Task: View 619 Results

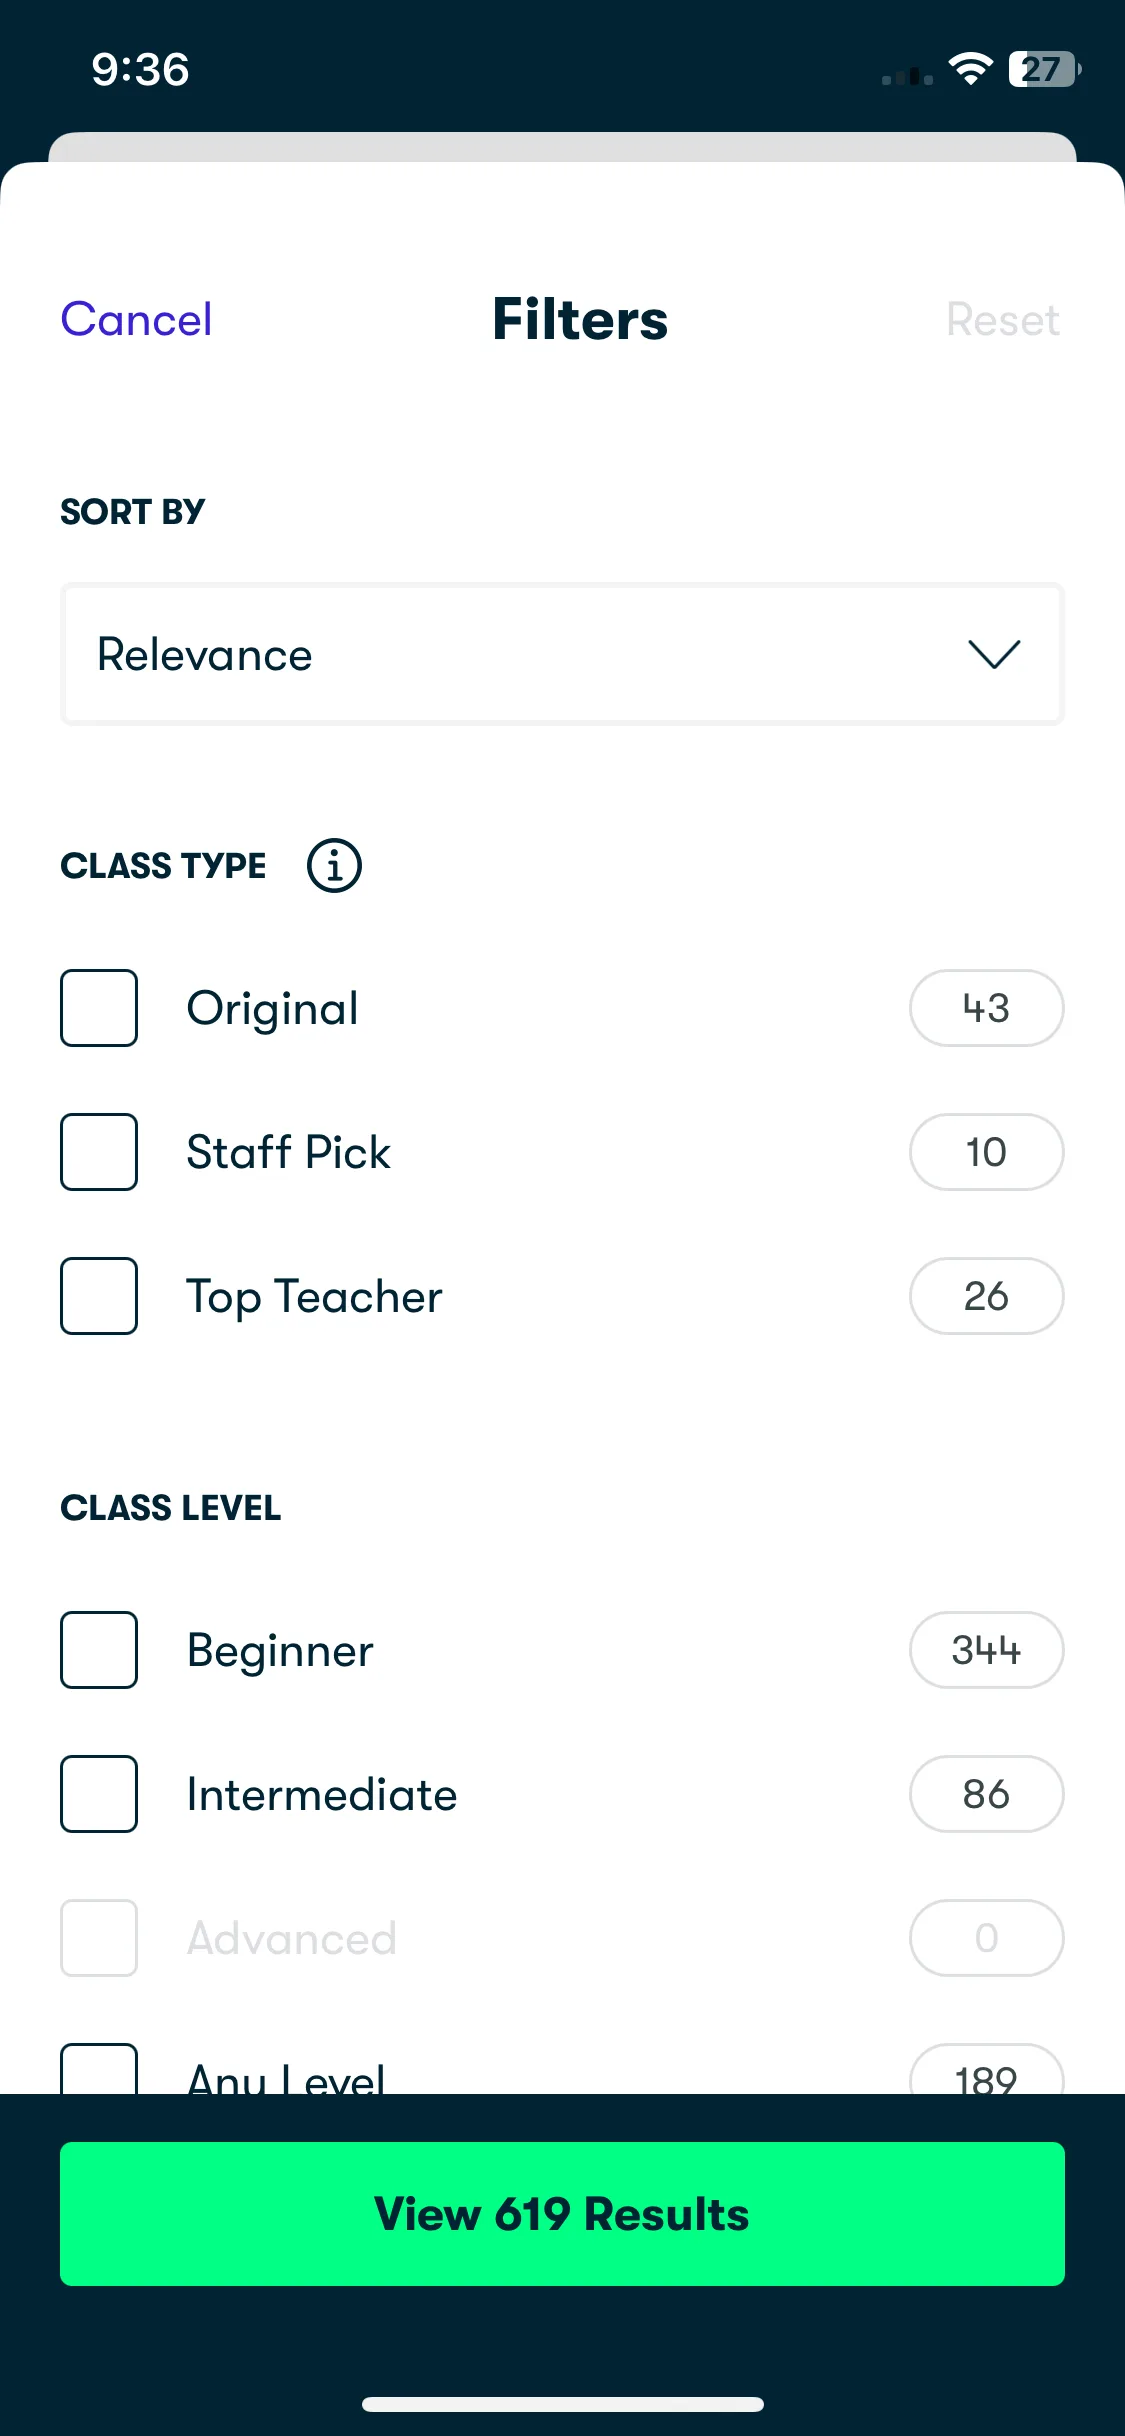Action: point(562,2214)
